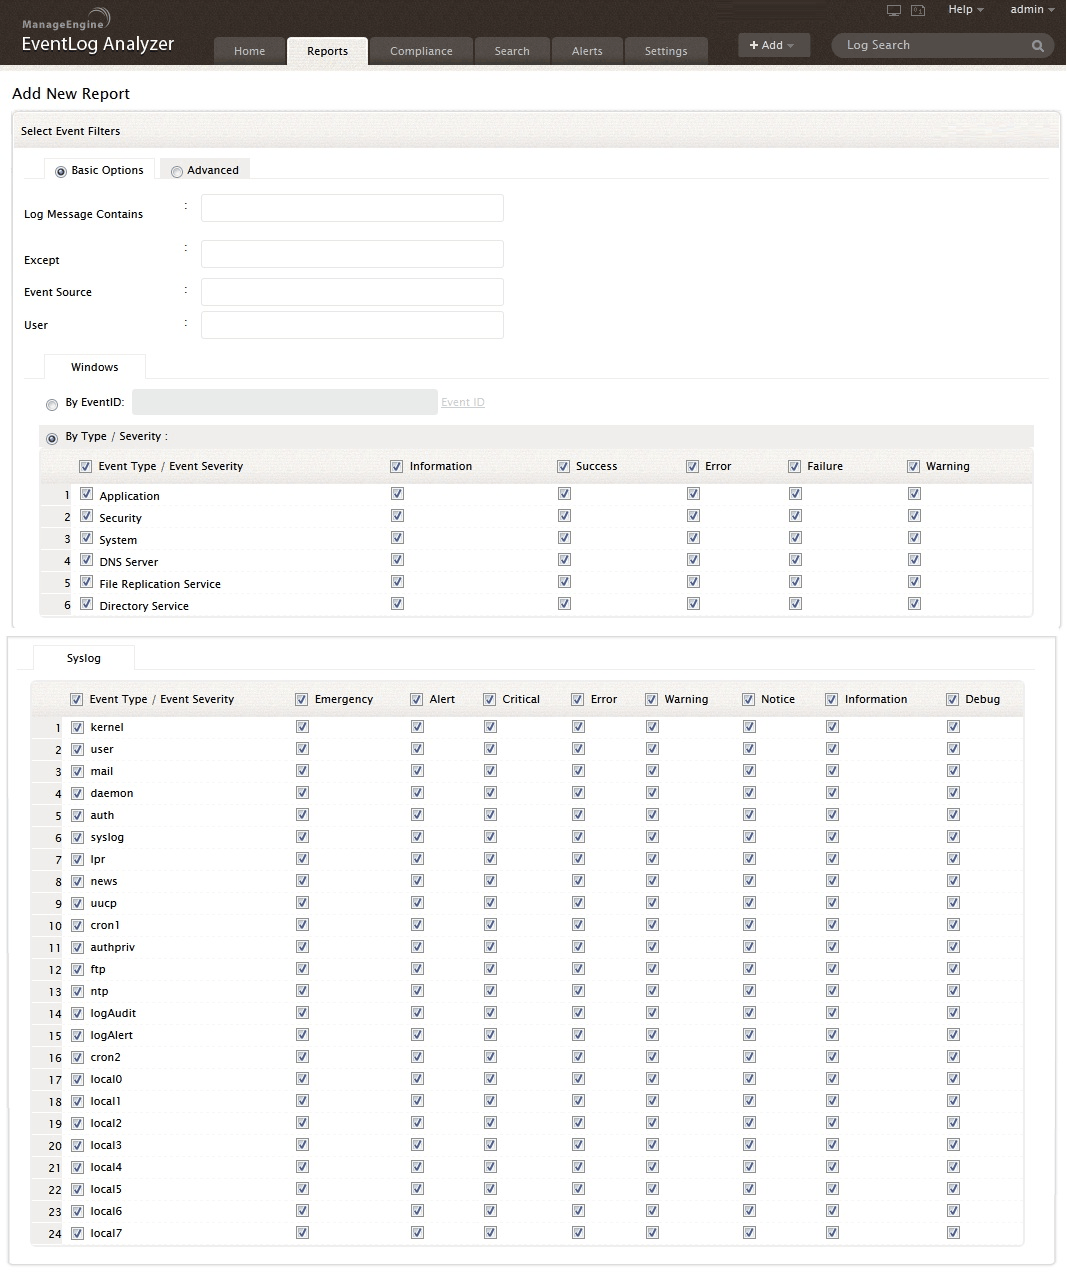Expand the admin account menu
This screenshot has width=1067, height=1277.
tap(1032, 10)
